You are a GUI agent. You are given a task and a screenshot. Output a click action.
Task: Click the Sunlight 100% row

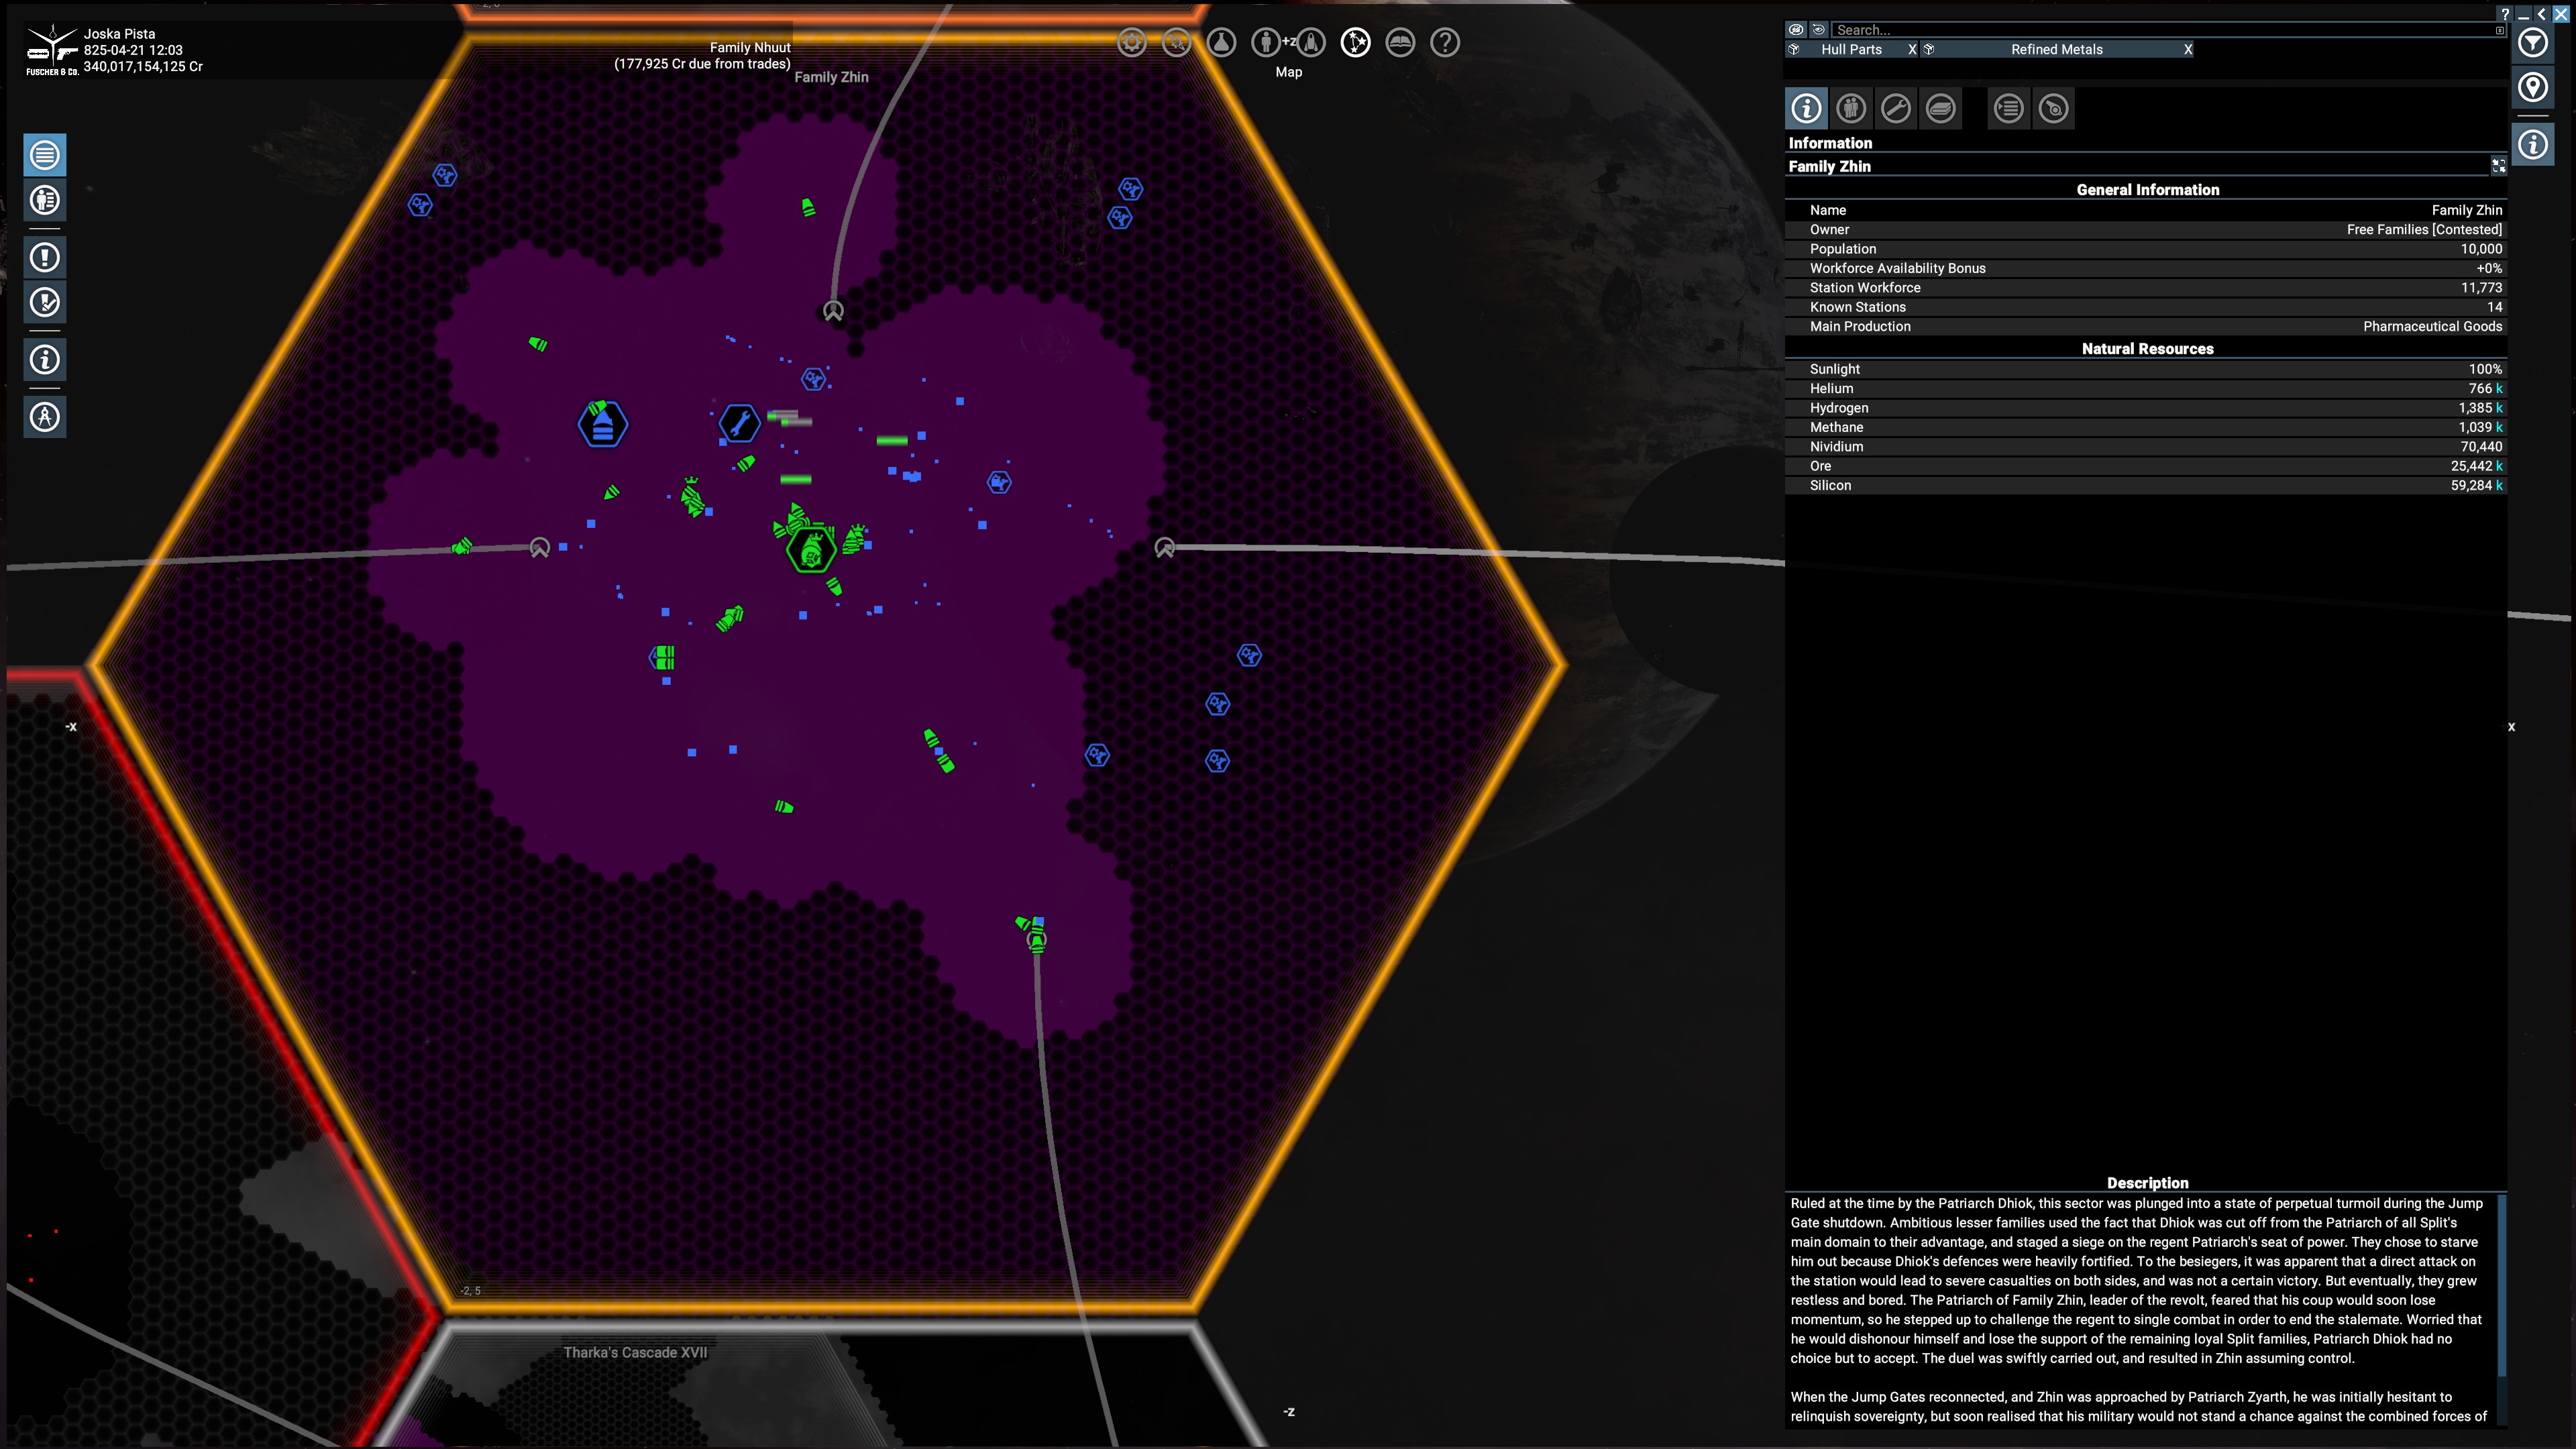click(x=2146, y=369)
